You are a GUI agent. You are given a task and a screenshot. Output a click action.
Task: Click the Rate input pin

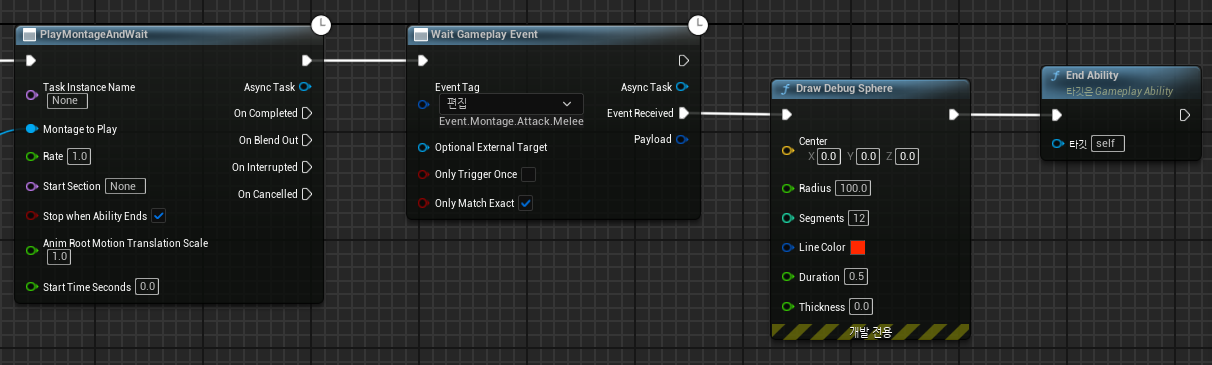31,157
